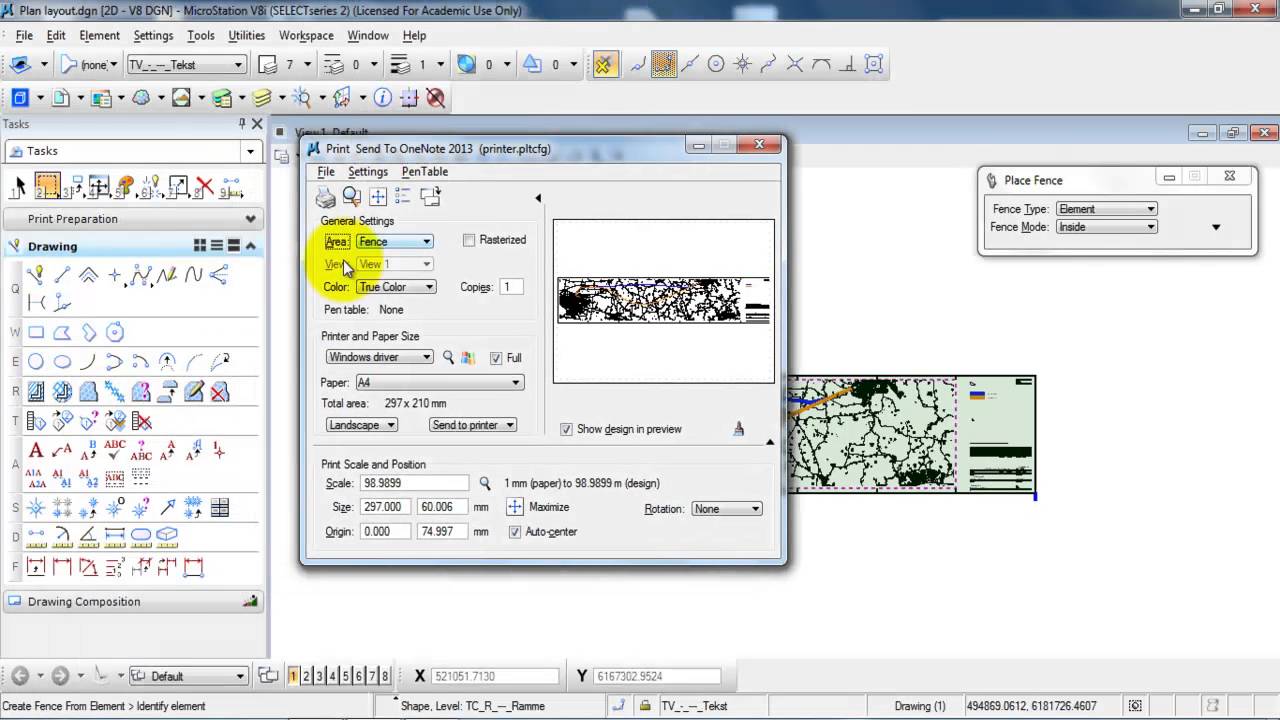Open the Print Attributes list icon

click(403, 197)
